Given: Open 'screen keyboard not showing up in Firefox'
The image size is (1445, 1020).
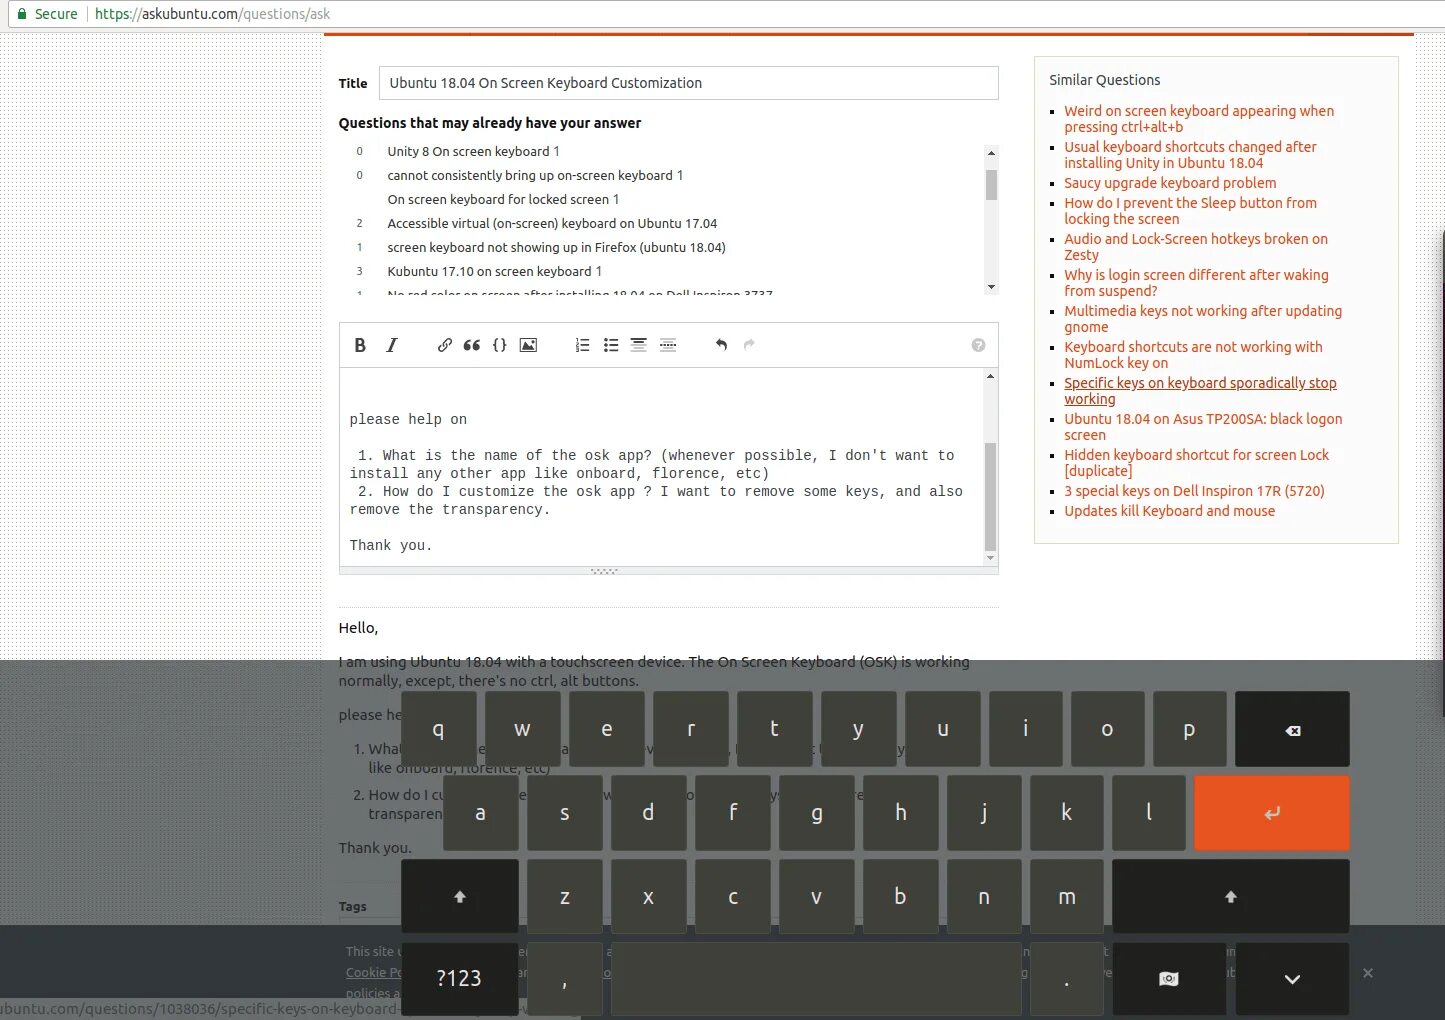Looking at the screenshot, I should click(x=556, y=247).
